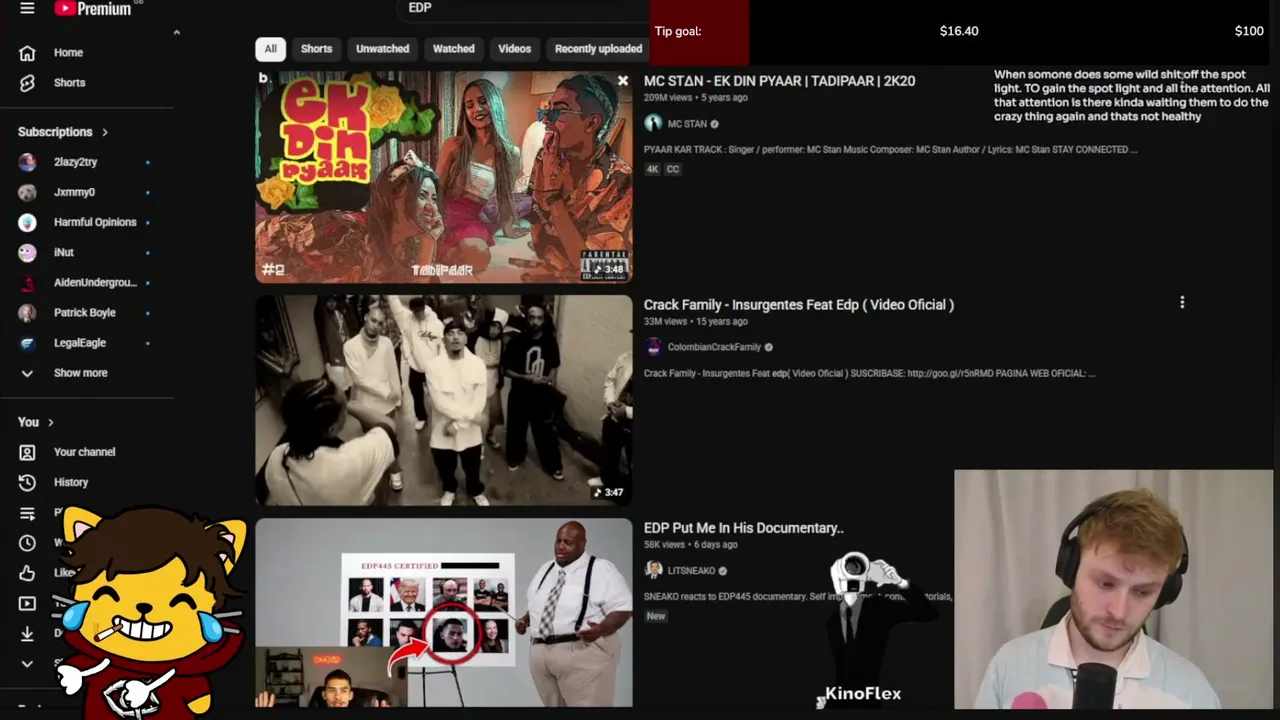Open the Downloads icon in sidebar
This screenshot has width=1280, height=720.
[x=27, y=633]
